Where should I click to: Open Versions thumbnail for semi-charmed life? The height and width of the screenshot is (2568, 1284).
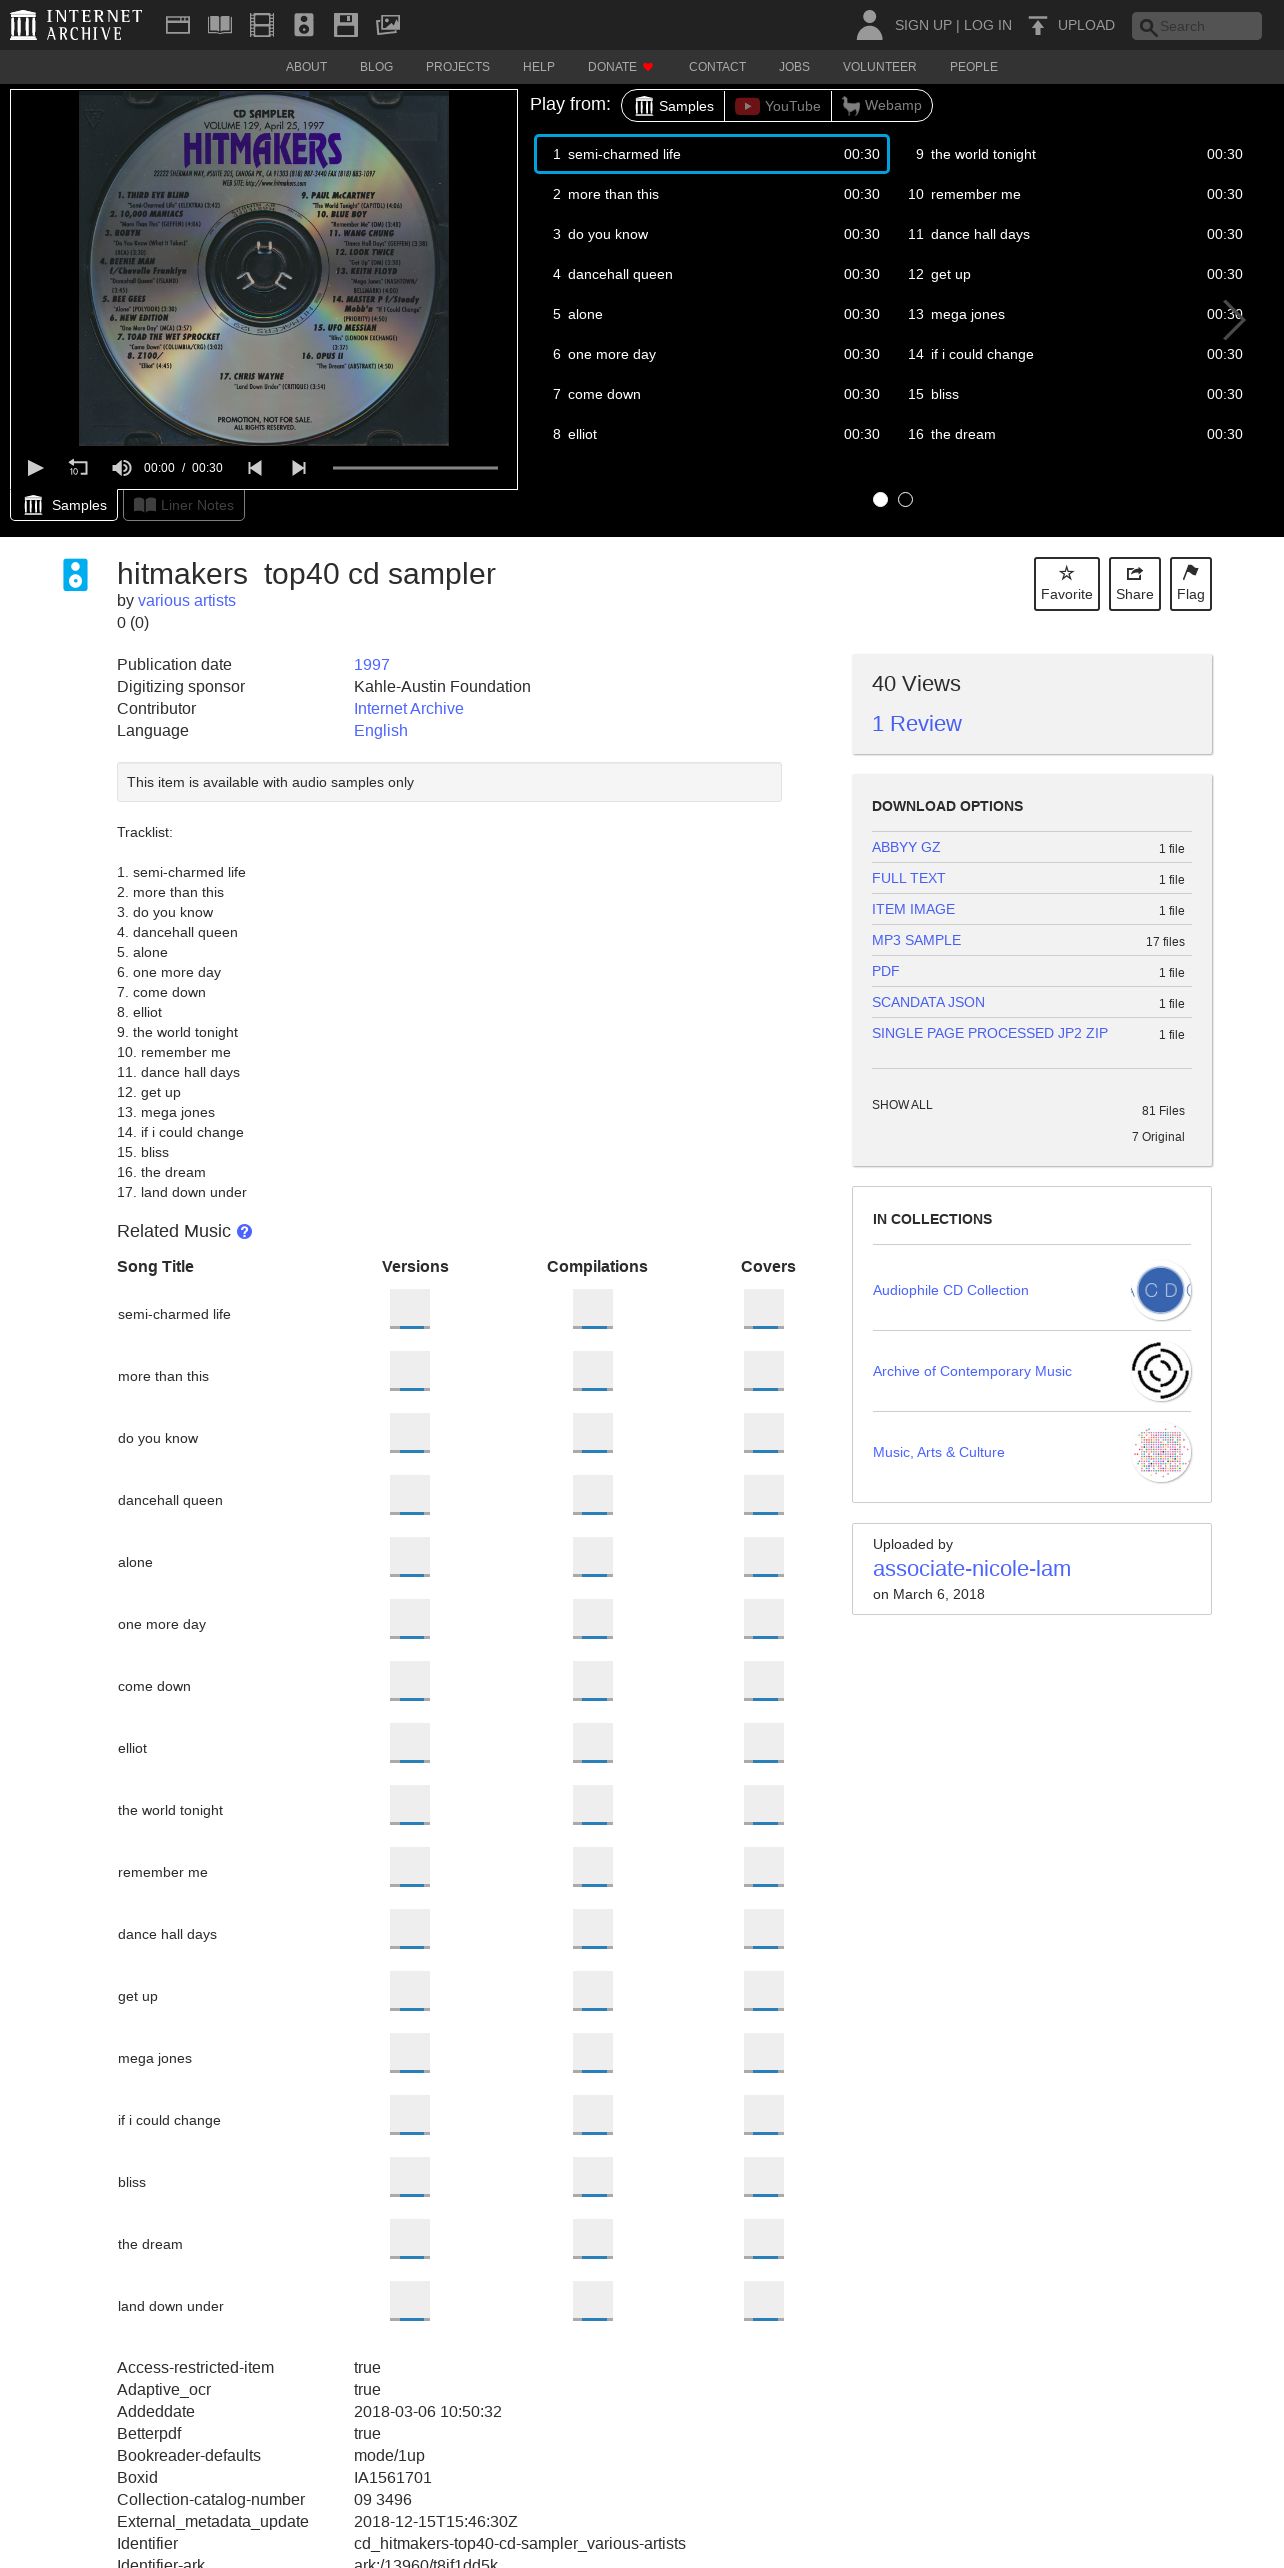[410, 1309]
